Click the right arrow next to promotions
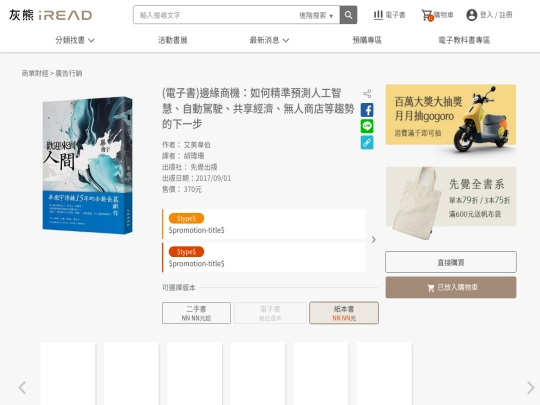540x405 pixels. pyautogui.click(x=374, y=240)
